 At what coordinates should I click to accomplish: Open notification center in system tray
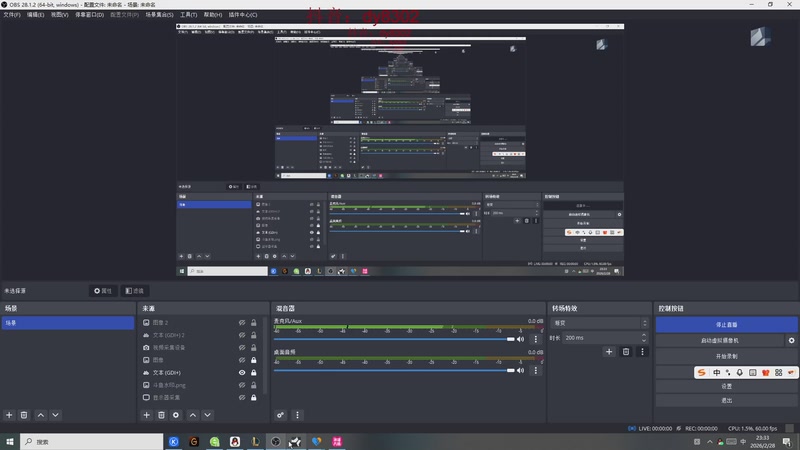pyautogui.click(x=787, y=442)
